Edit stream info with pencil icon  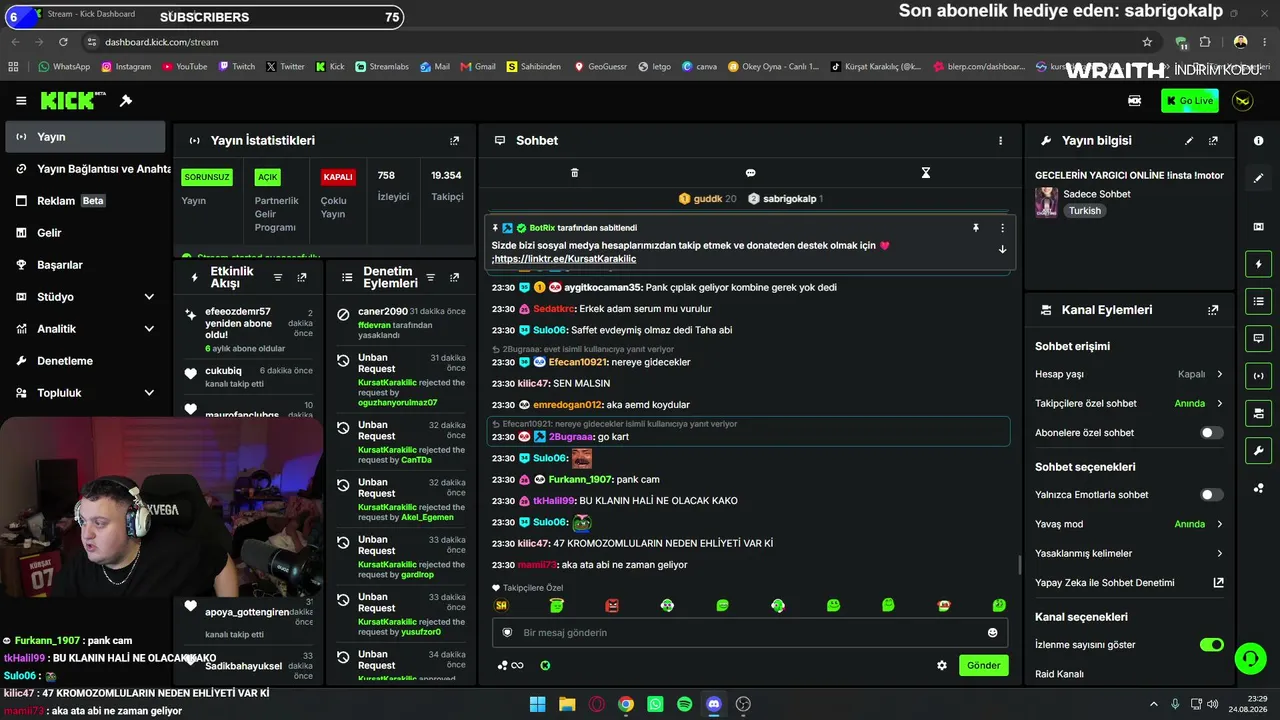click(x=1189, y=141)
